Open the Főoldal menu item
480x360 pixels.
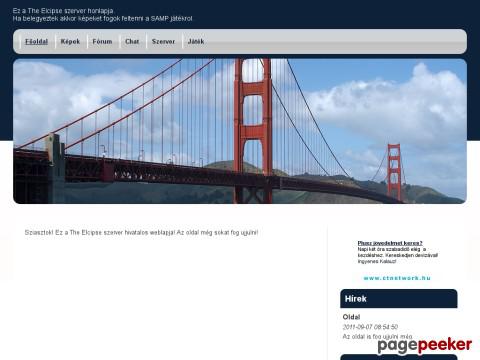tap(36, 42)
